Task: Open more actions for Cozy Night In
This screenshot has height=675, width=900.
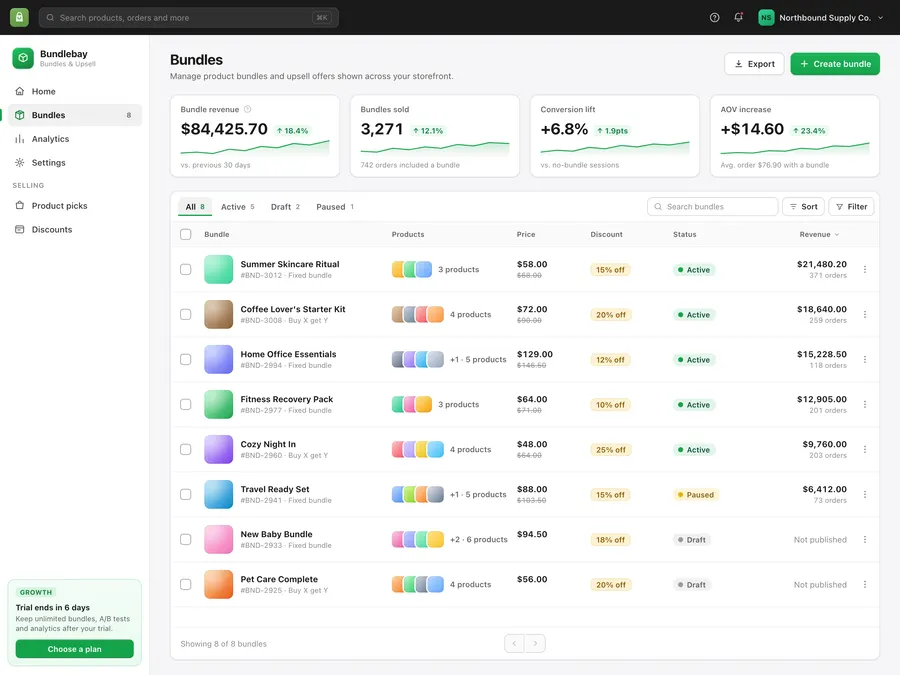Action: coord(865,449)
